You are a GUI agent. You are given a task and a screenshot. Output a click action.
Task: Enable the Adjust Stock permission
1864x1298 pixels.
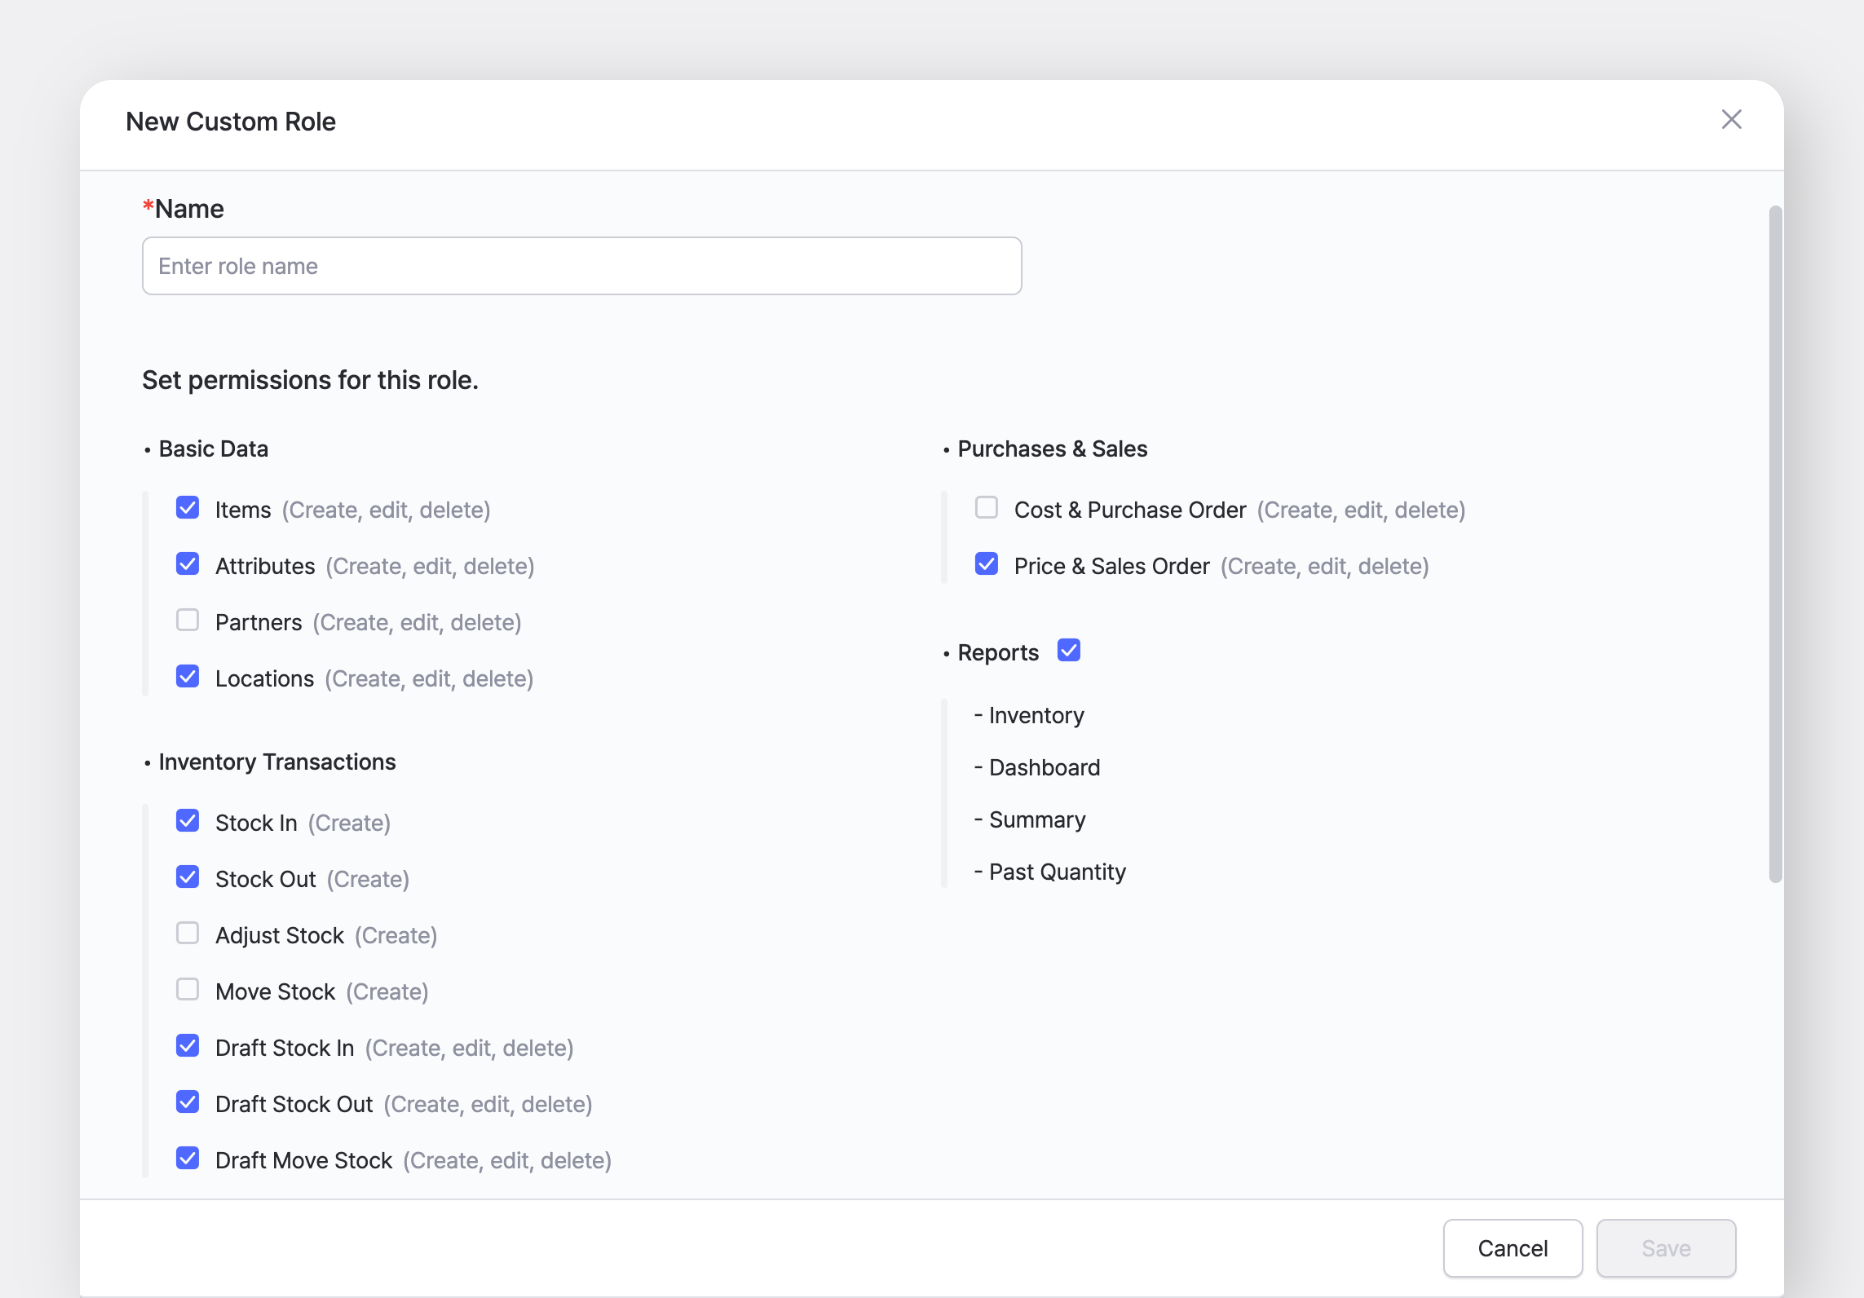187,933
